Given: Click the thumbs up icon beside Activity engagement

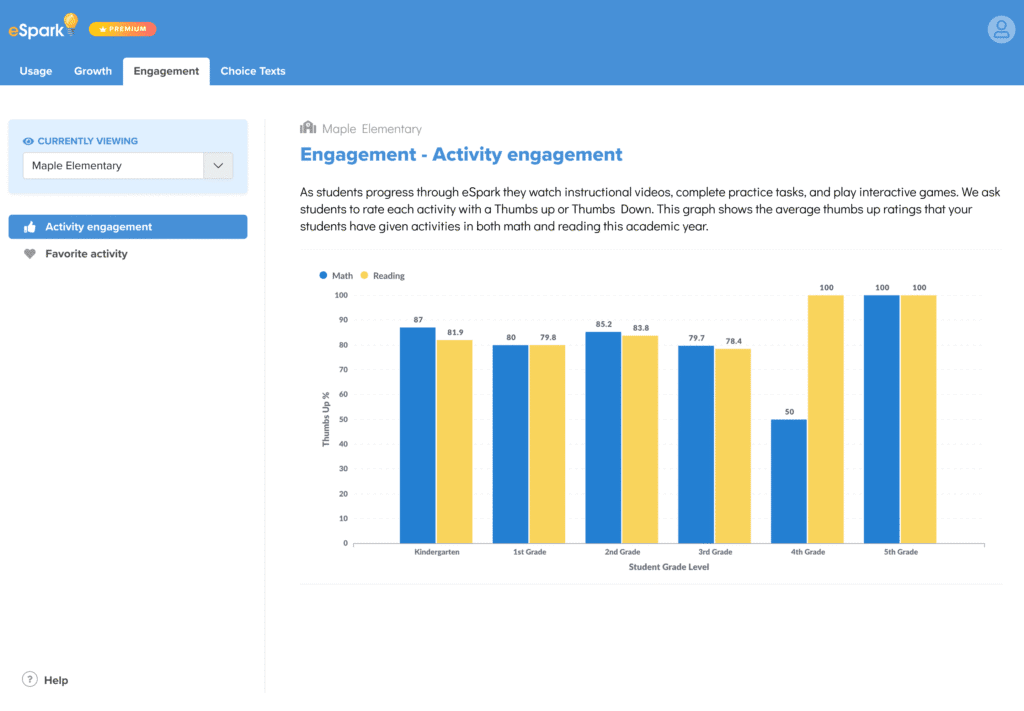Looking at the screenshot, I should 29,227.
